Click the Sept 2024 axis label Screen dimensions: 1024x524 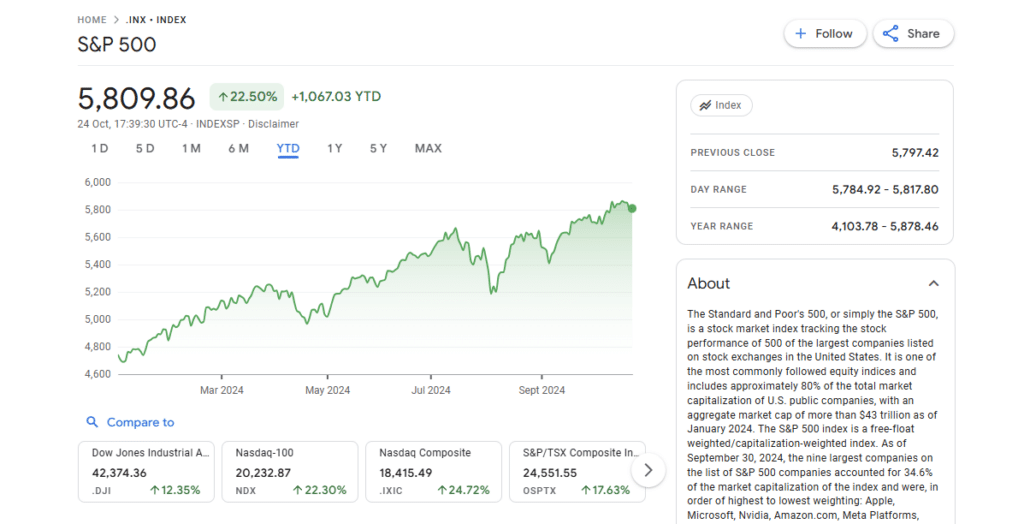click(541, 390)
